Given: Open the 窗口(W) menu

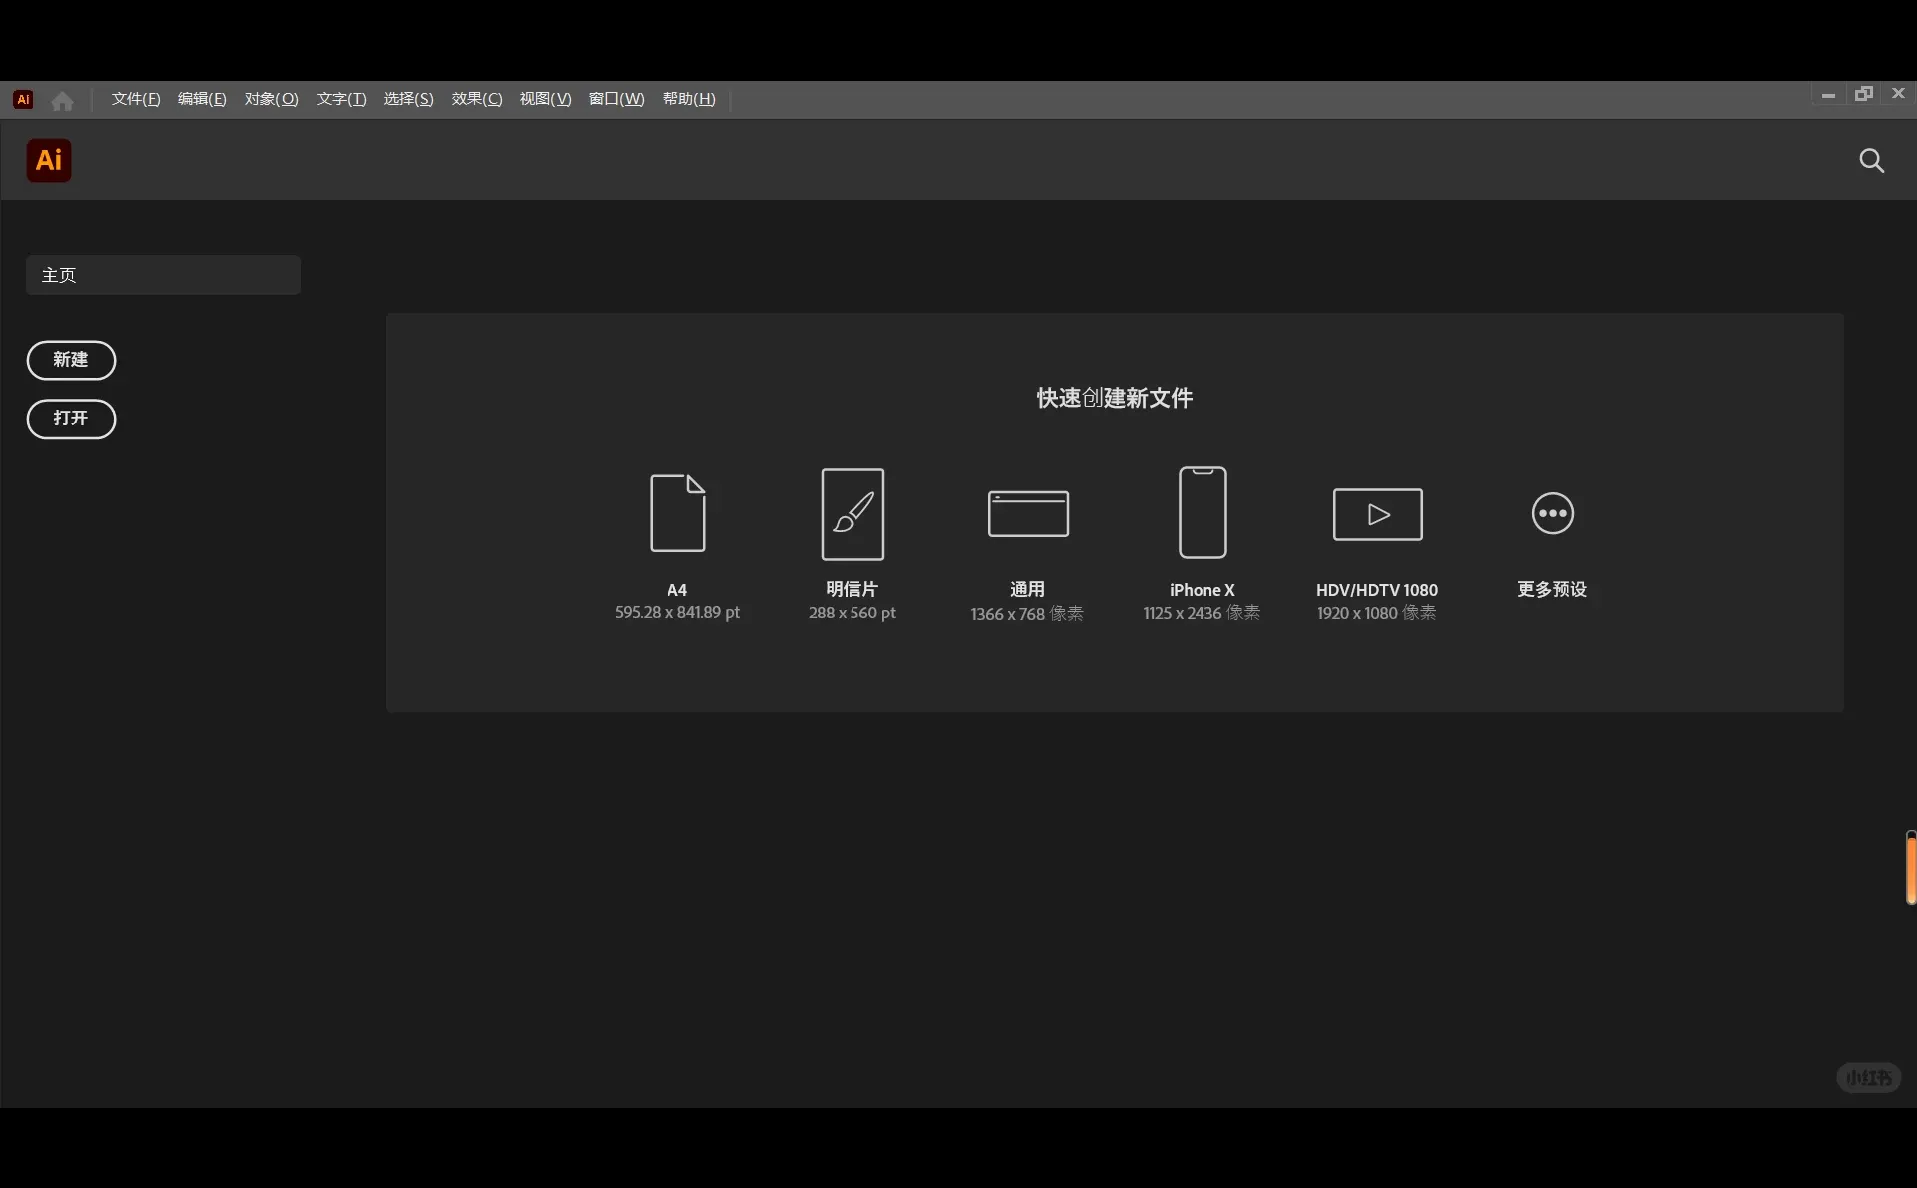Looking at the screenshot, I should [616, 99].
